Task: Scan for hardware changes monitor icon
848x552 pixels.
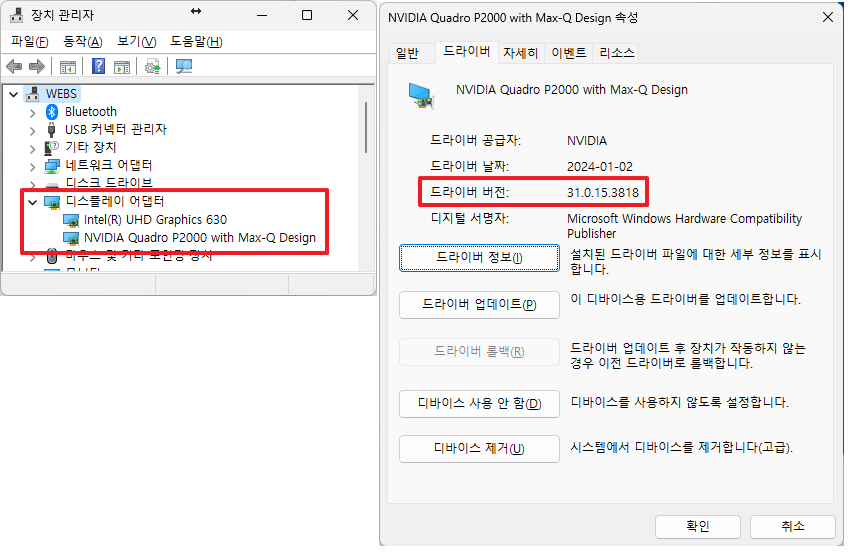Action: [184, 66]
